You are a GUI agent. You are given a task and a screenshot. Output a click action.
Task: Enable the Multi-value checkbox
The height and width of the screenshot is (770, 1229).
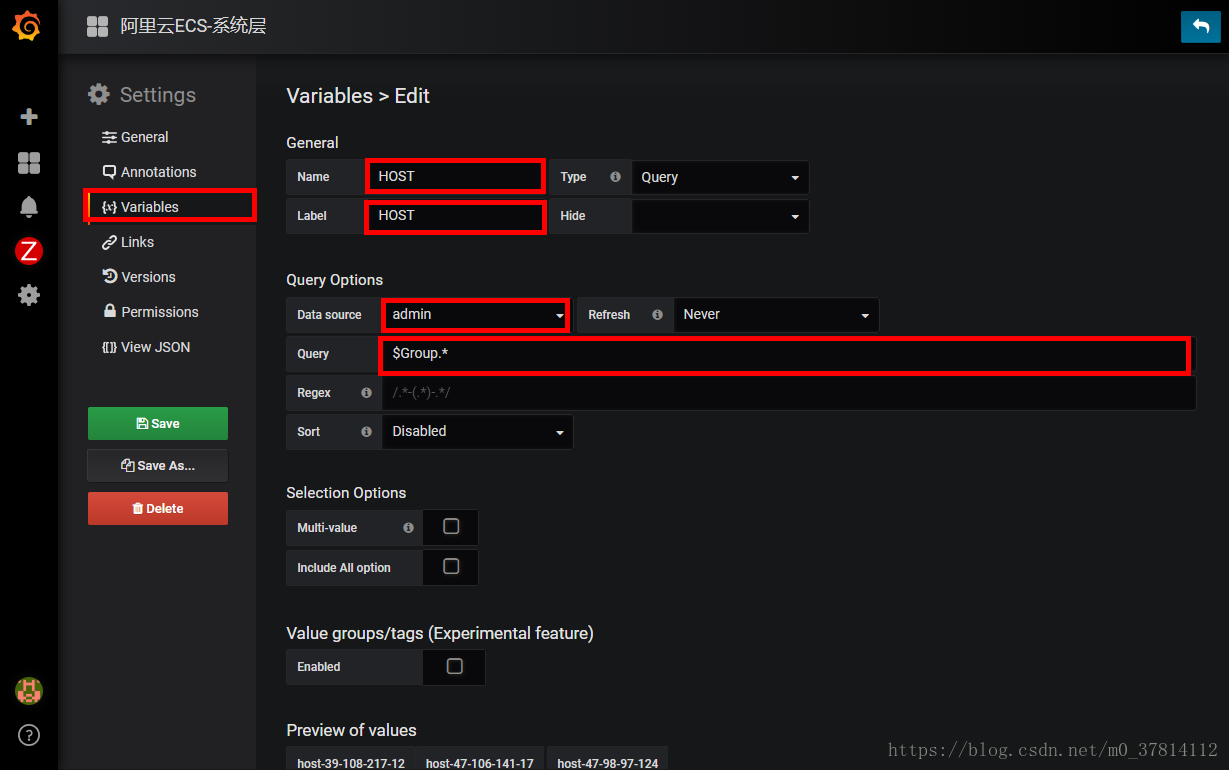tap(451, 526)
